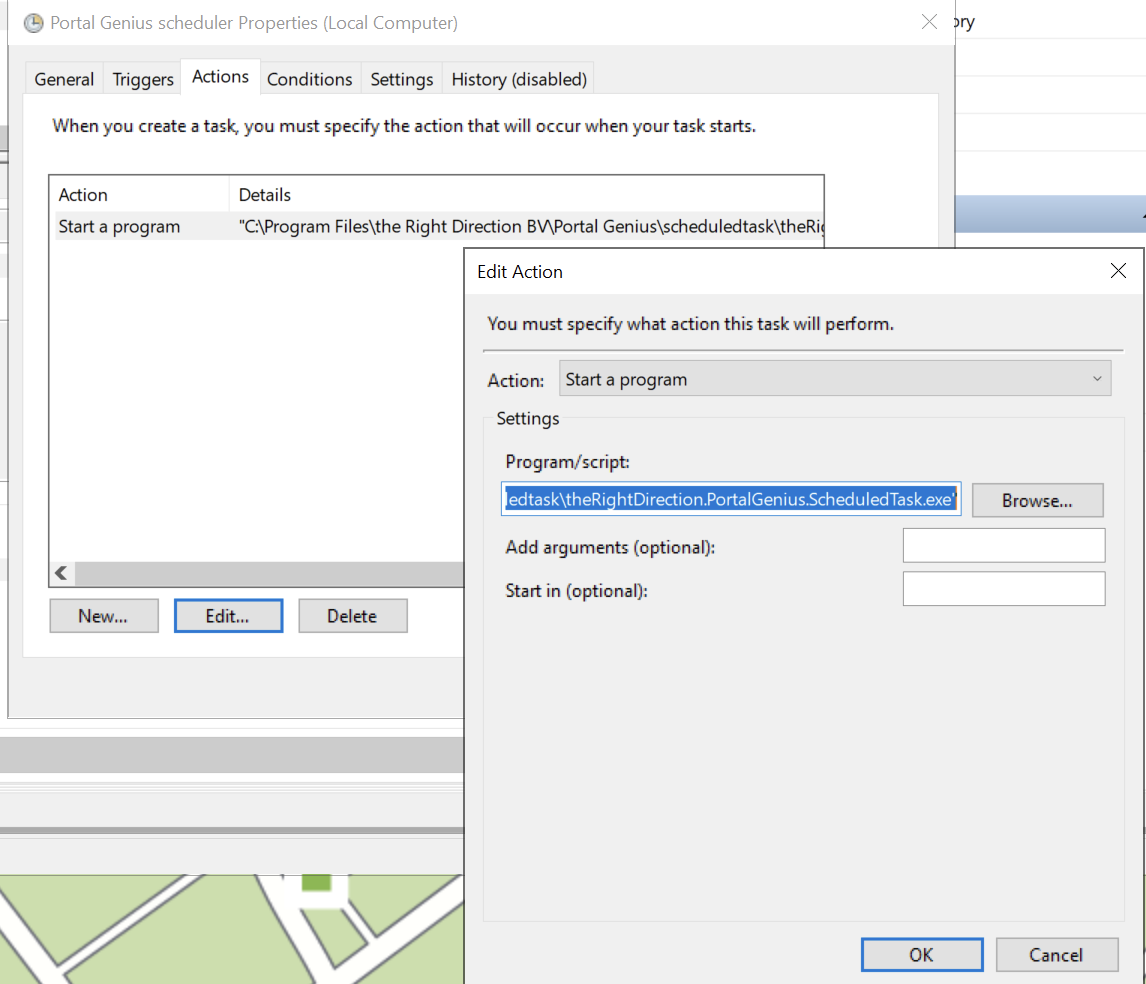
Task: Go to the Conditions tab
Action: 309,79
